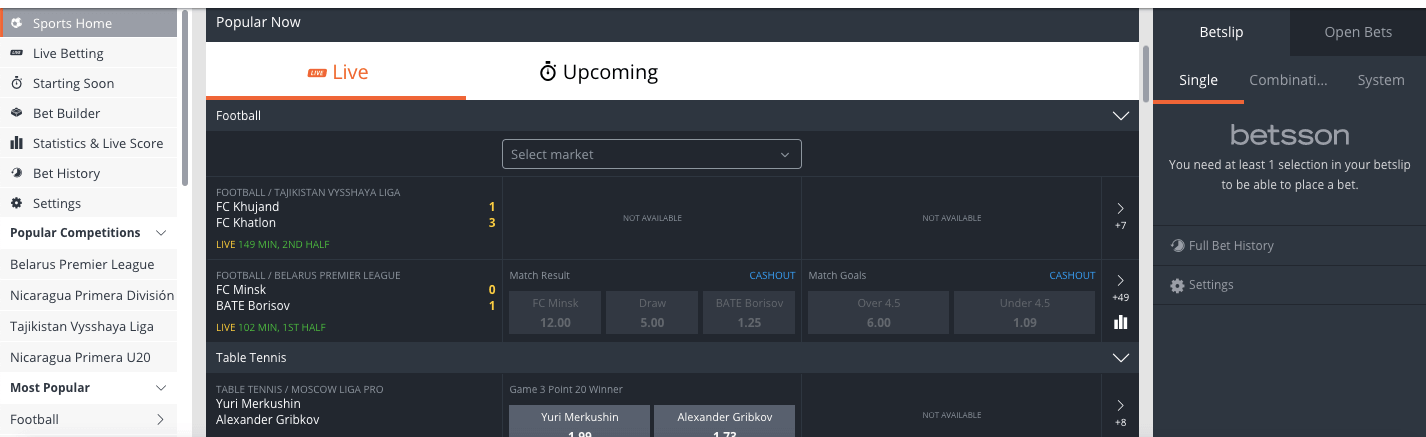Screen dimensions: 1426x437
Task: Pick Yuri Merkushin Game 3 Point 20 odds
Action: 580,421
